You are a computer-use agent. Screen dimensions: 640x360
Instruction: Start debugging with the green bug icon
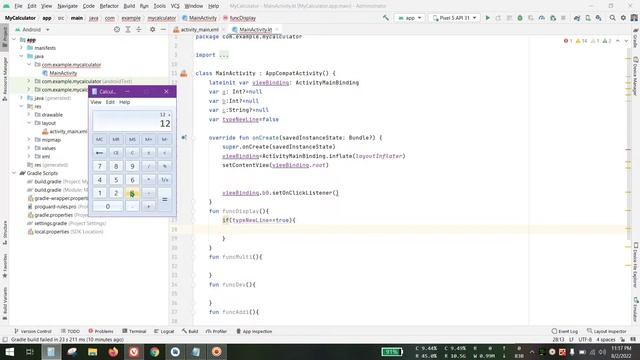point(520,18)
